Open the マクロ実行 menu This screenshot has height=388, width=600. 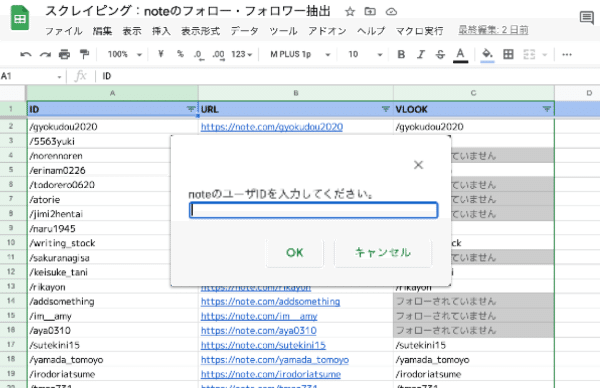(419, 31)
